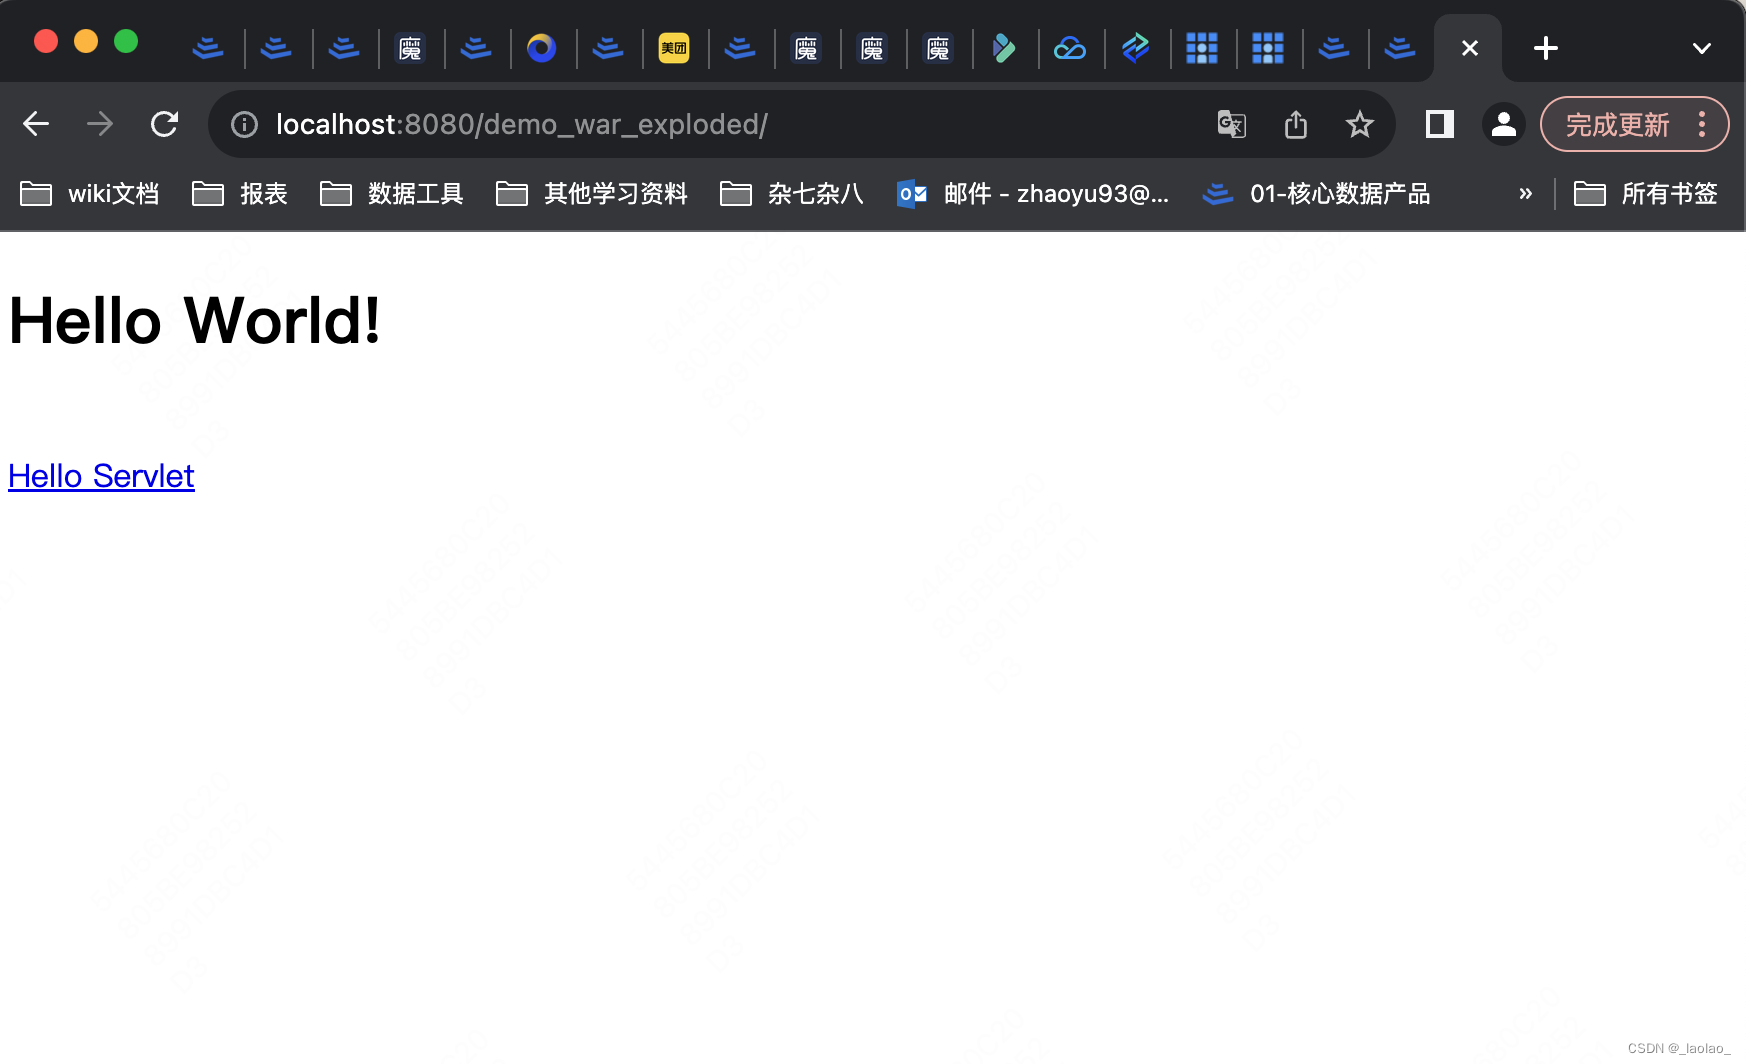Switch to the green play-arrow icon tab
The image size is (1746, 1064).
click(1004, 48)
